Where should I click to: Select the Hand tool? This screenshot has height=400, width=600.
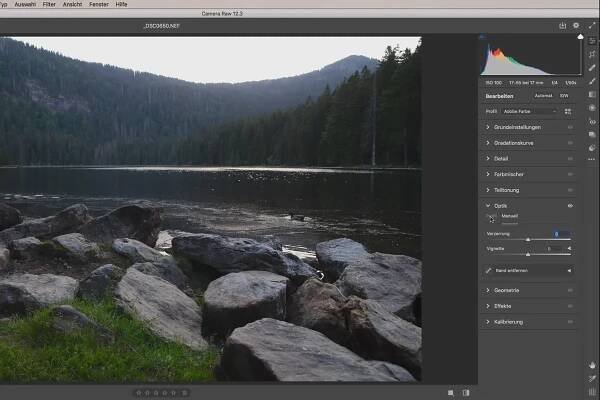[x=592, y=365]
